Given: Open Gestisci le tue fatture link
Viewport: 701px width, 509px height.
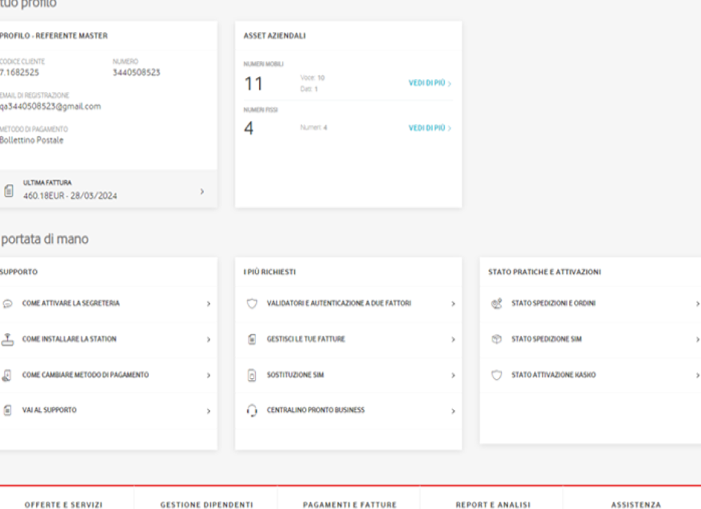Looking at the screenshot, I should click(306, 339).
